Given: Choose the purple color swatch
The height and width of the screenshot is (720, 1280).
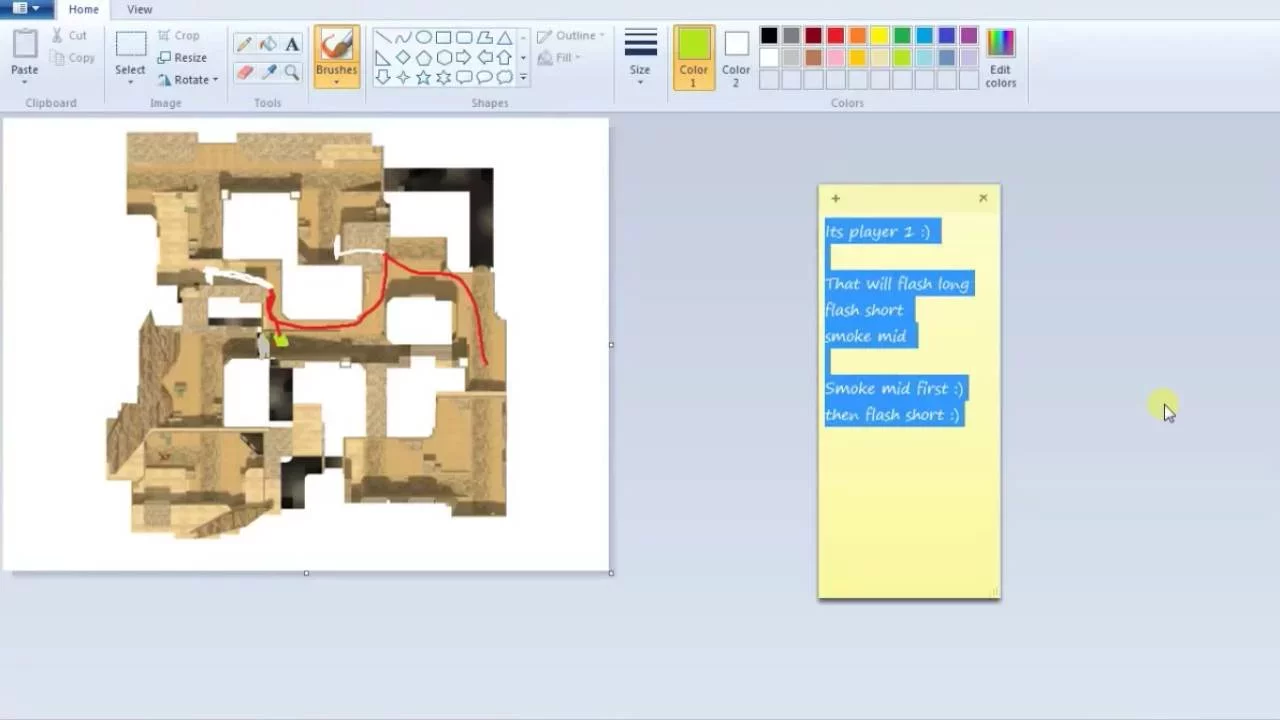Looking at the screenshot, I should point(968,36).
